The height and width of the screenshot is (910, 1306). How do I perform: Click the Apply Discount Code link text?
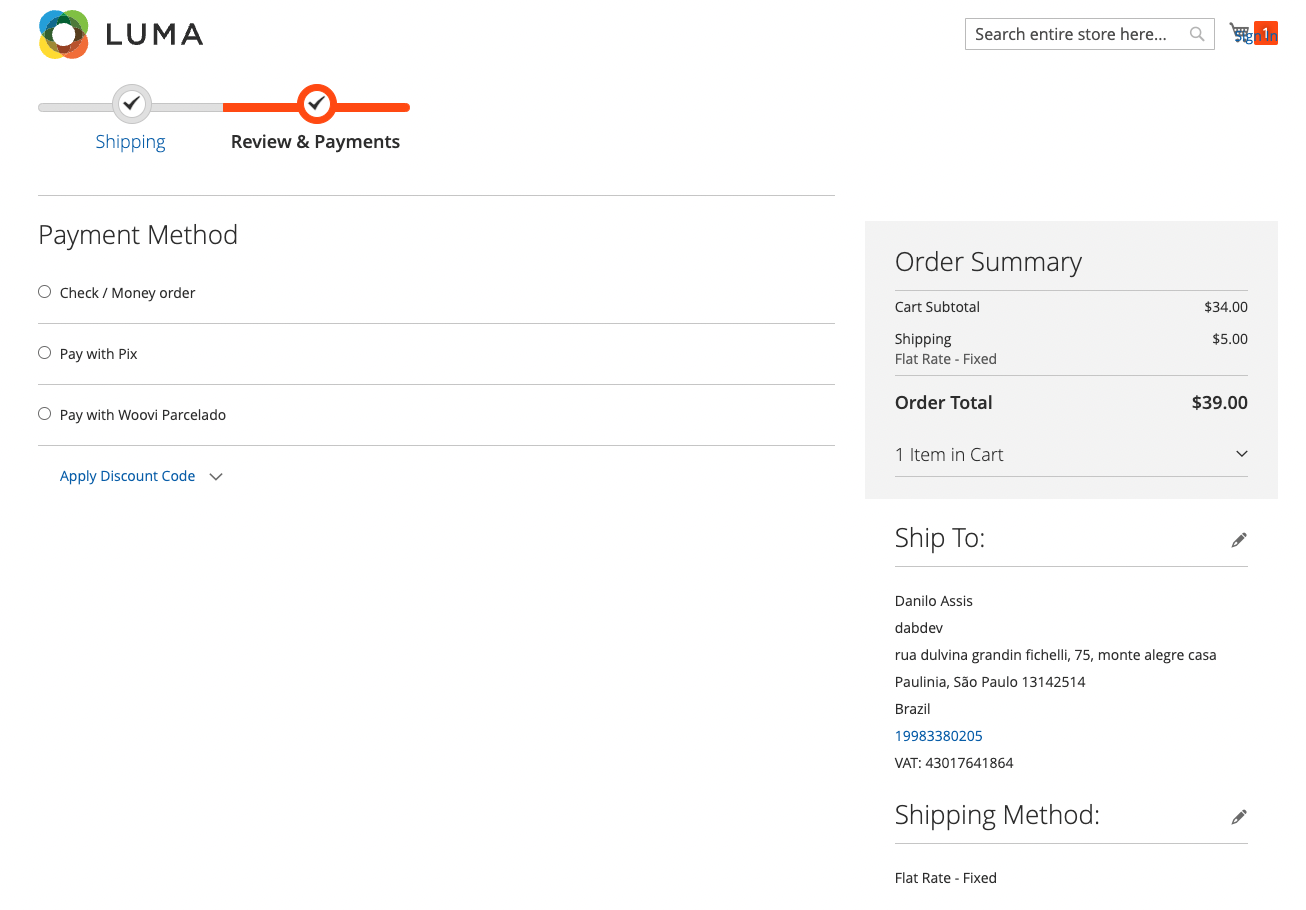127,476
